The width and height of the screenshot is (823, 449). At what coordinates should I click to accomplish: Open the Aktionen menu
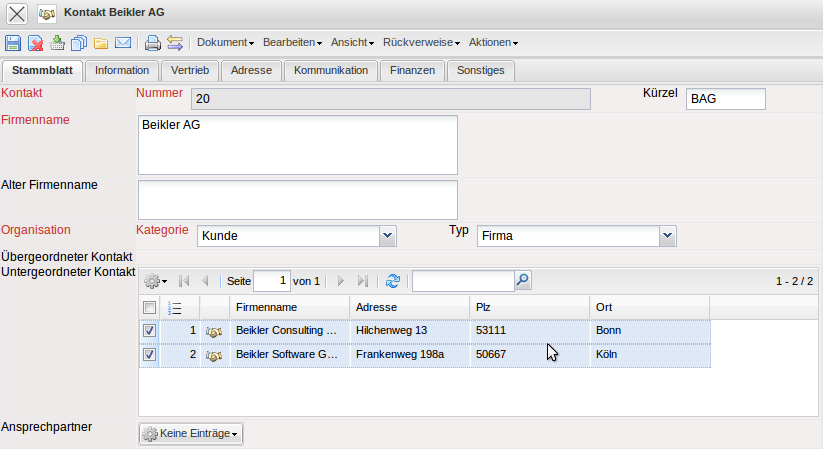(493, 43)
